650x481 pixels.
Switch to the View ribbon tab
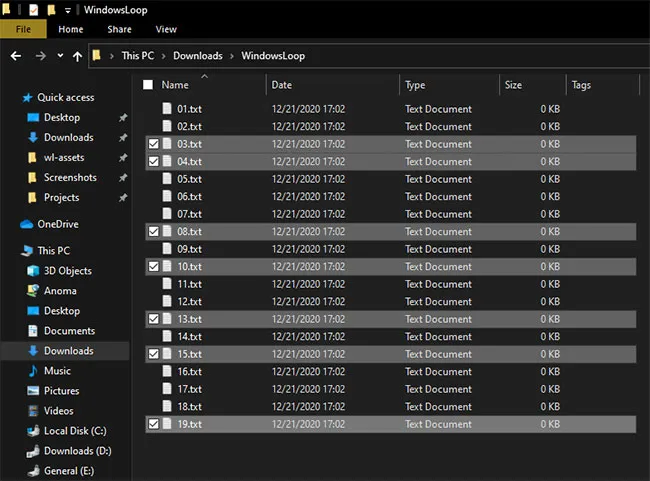pos(166,30)
